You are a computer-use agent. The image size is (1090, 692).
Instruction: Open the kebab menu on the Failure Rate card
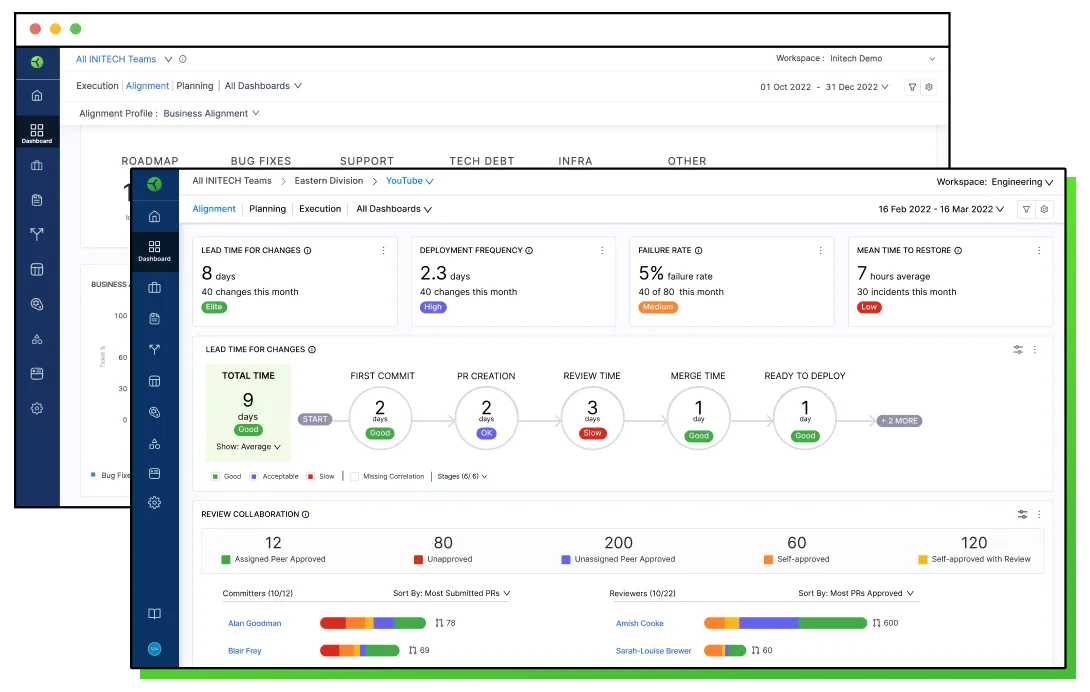(x=819, y=250)
